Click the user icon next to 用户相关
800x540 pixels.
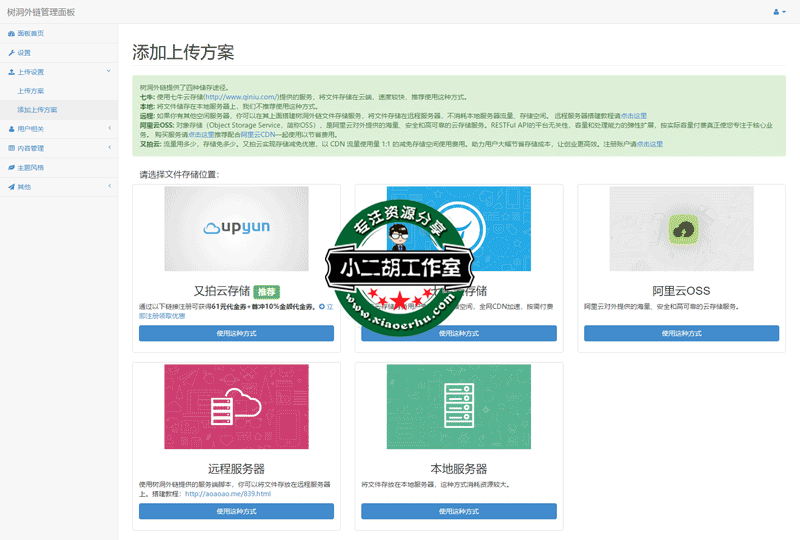(x=11, y=129)
